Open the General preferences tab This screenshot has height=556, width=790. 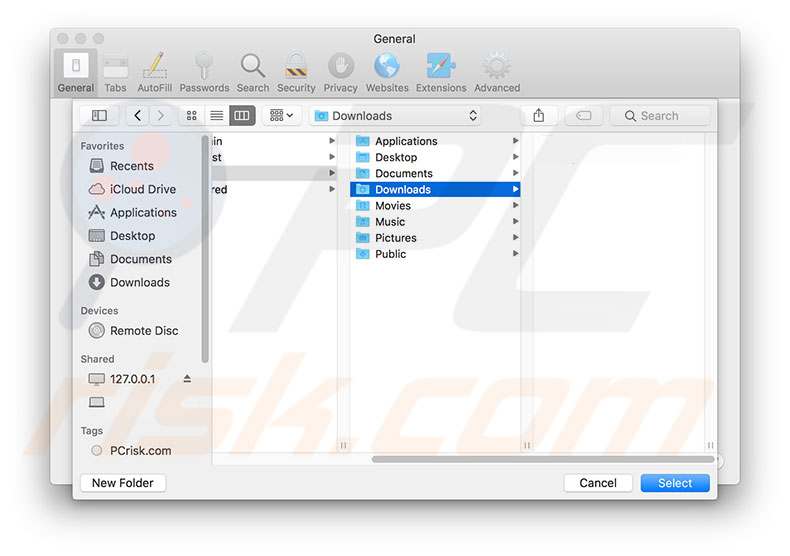[x=76, y=73]
